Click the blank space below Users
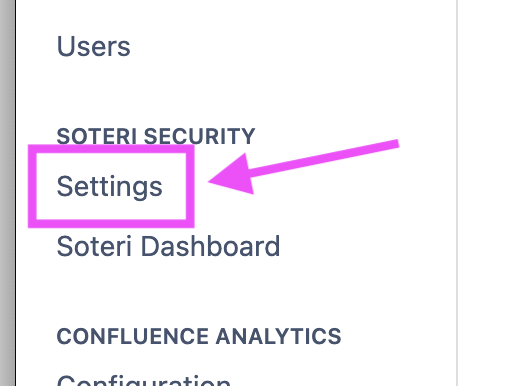The image size is (518, 386). (x=233, y=90)
